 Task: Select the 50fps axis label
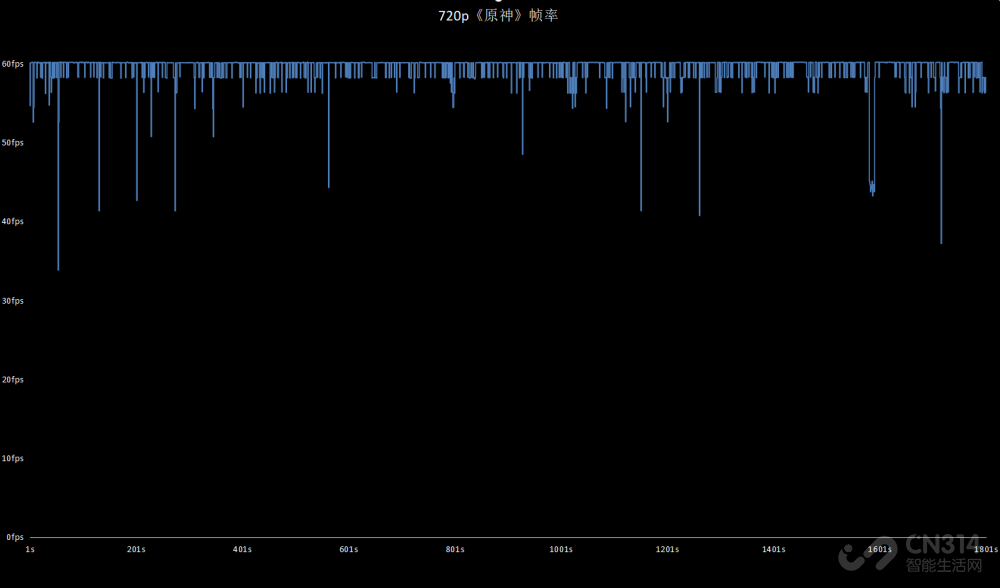(x=13, y=143)
